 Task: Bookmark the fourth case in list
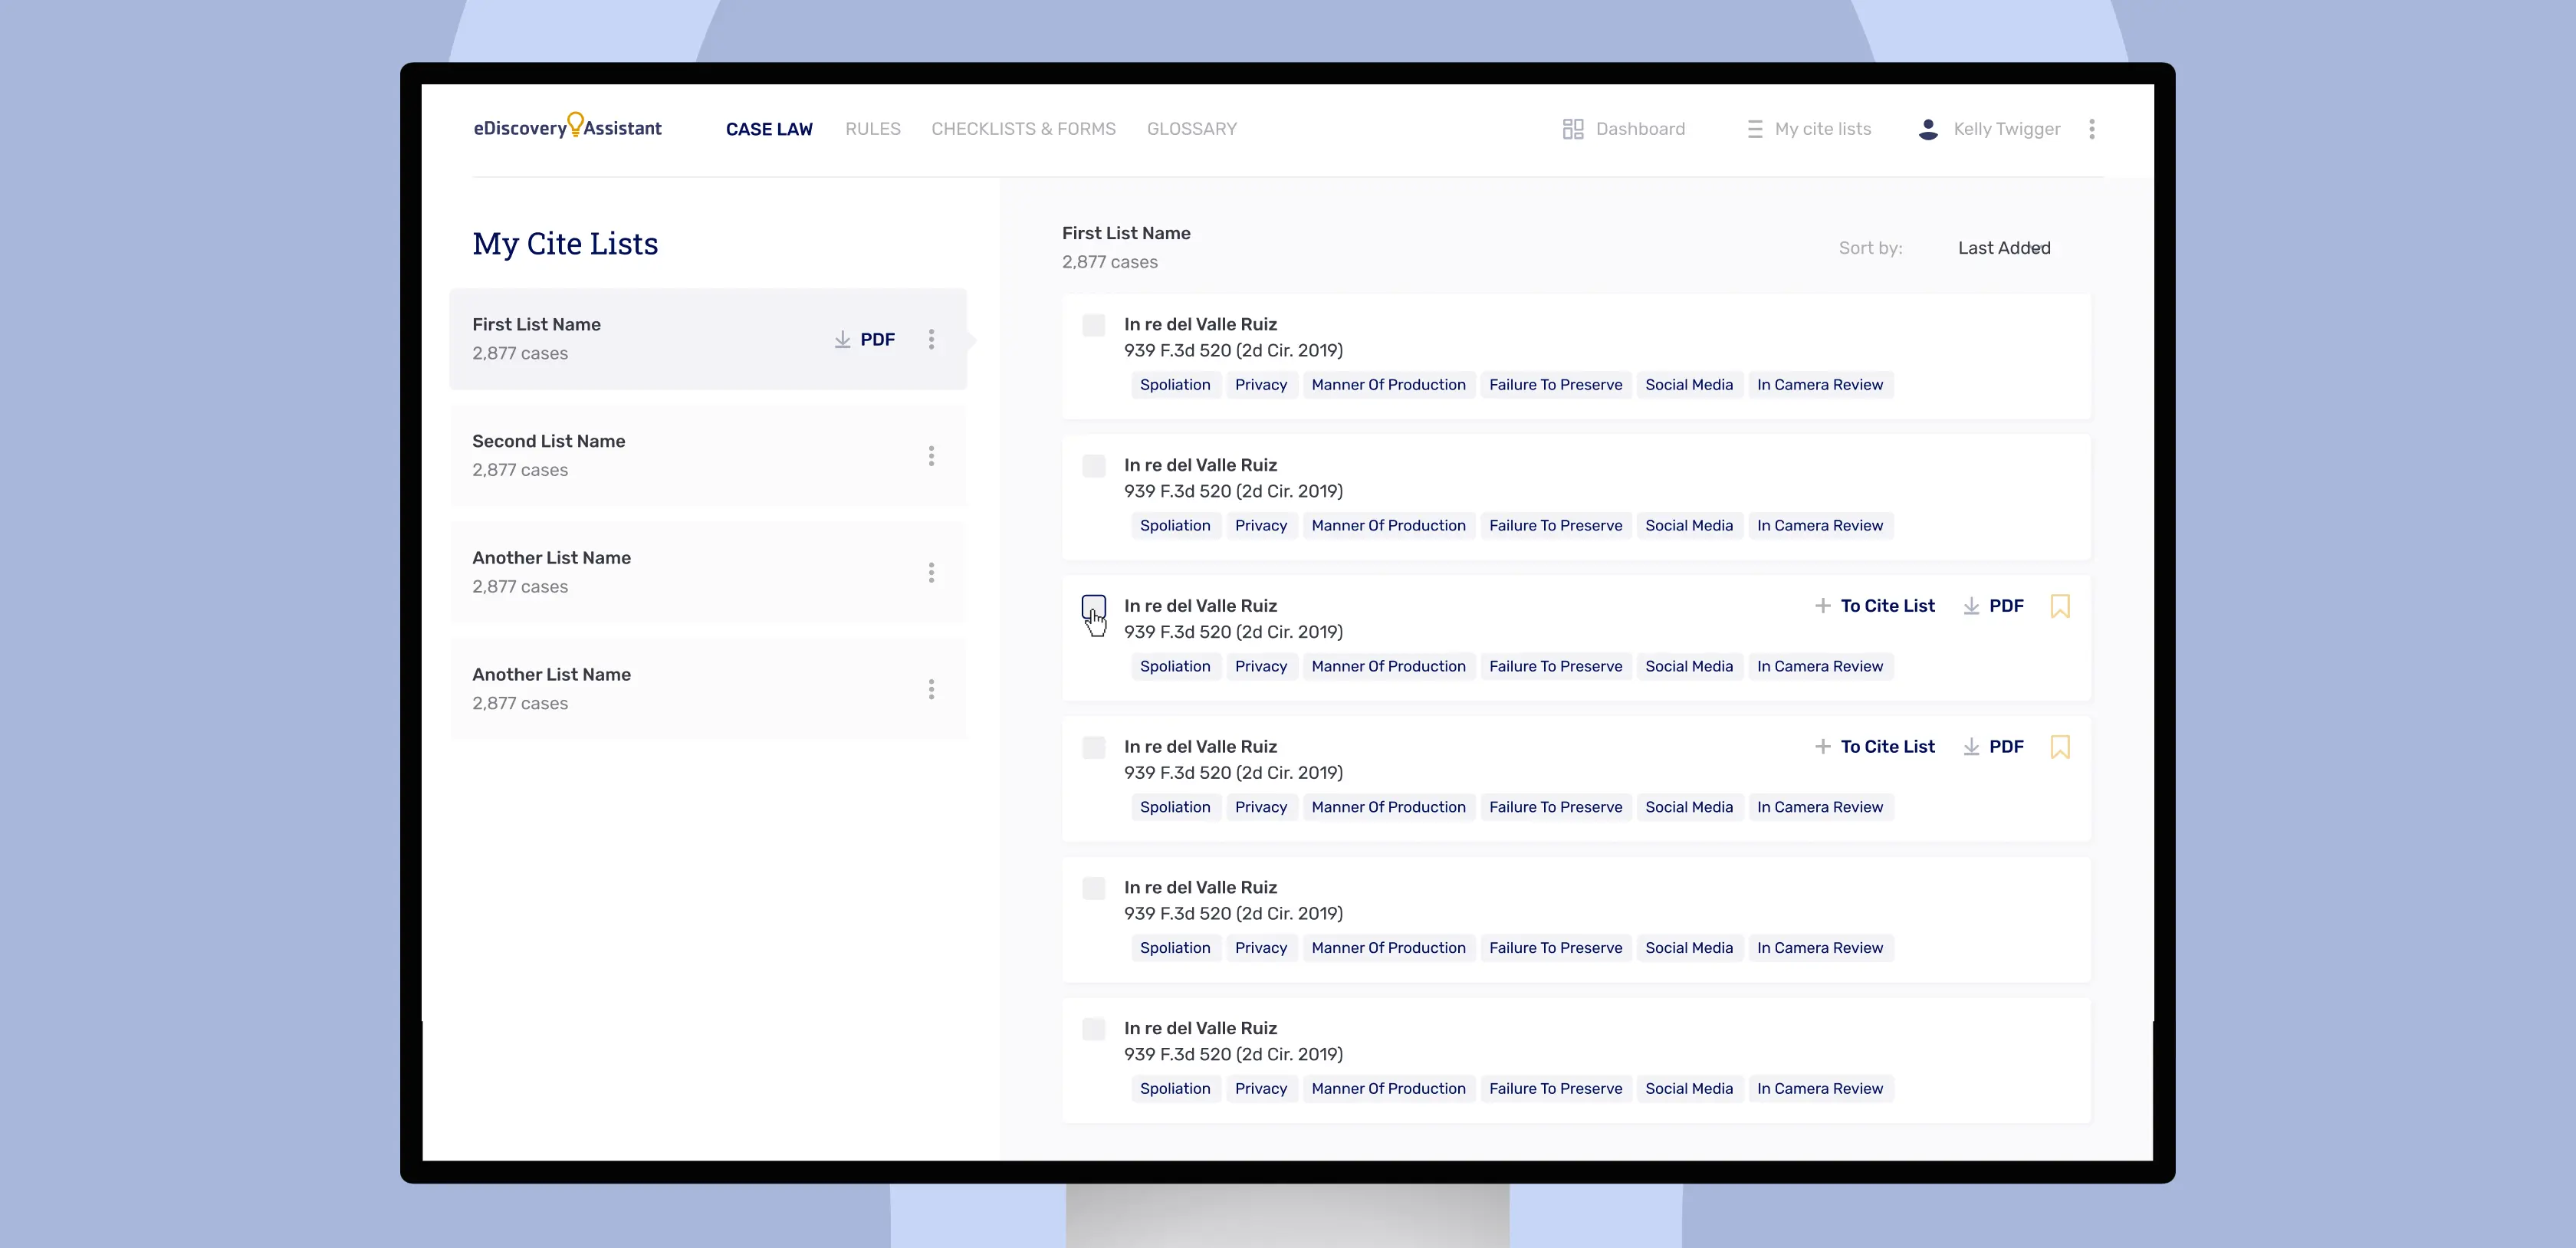2059,747
